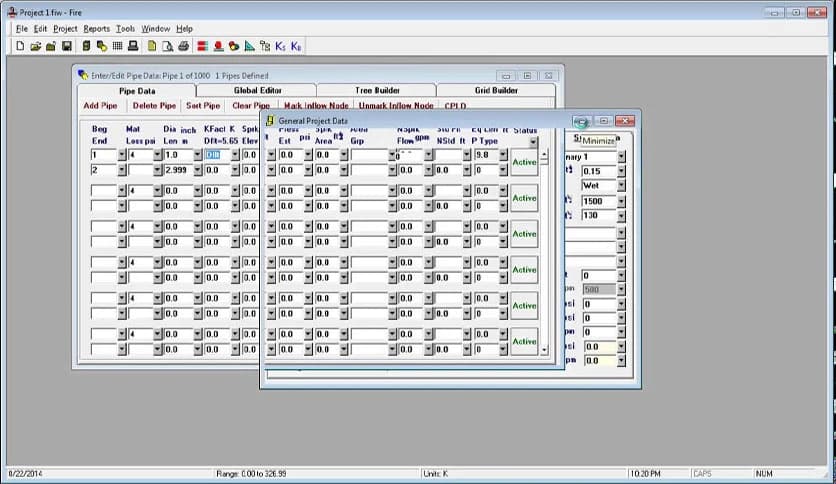Viewport: 836px width, 484px height.
Task: Click the General Project Data window icon
Action: [x=270, y=121]
